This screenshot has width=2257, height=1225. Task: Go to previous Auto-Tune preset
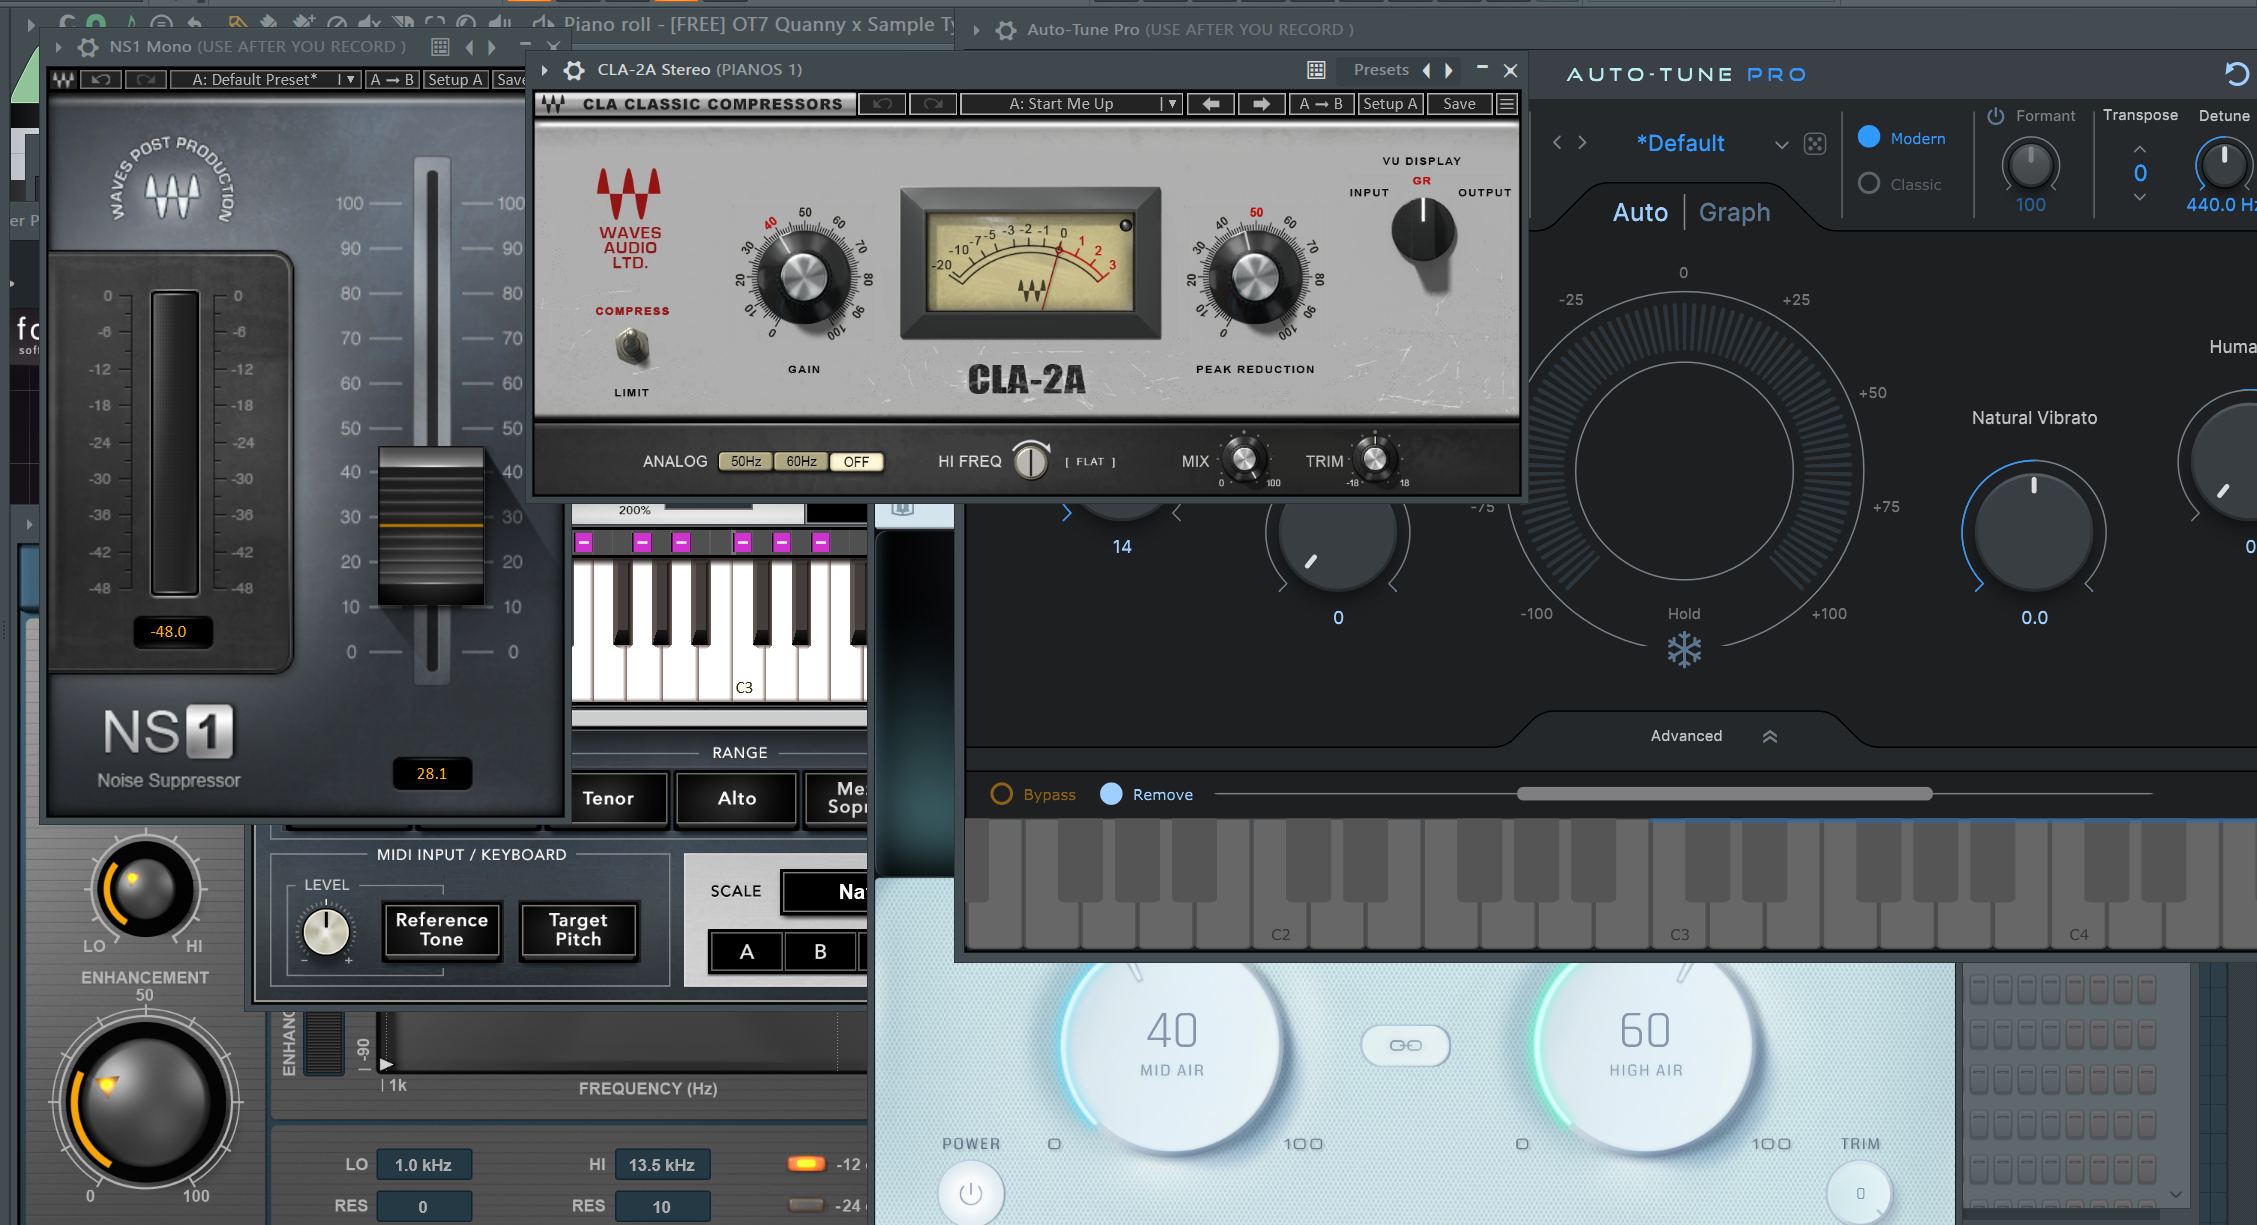(1557, 143)
